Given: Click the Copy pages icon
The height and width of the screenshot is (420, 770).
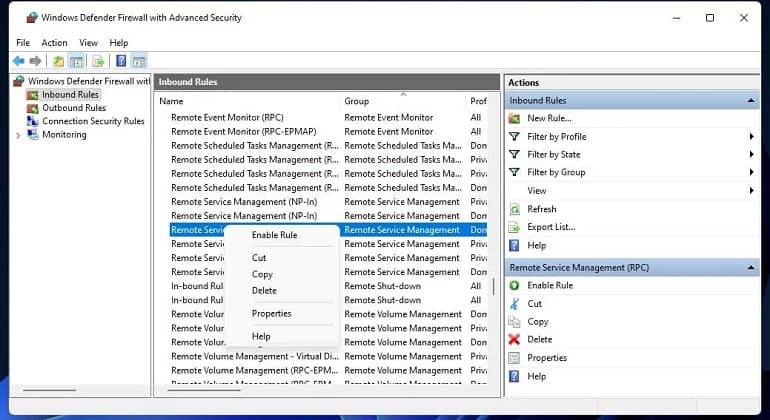Looking at the screenshot, I should pos(514,322).
